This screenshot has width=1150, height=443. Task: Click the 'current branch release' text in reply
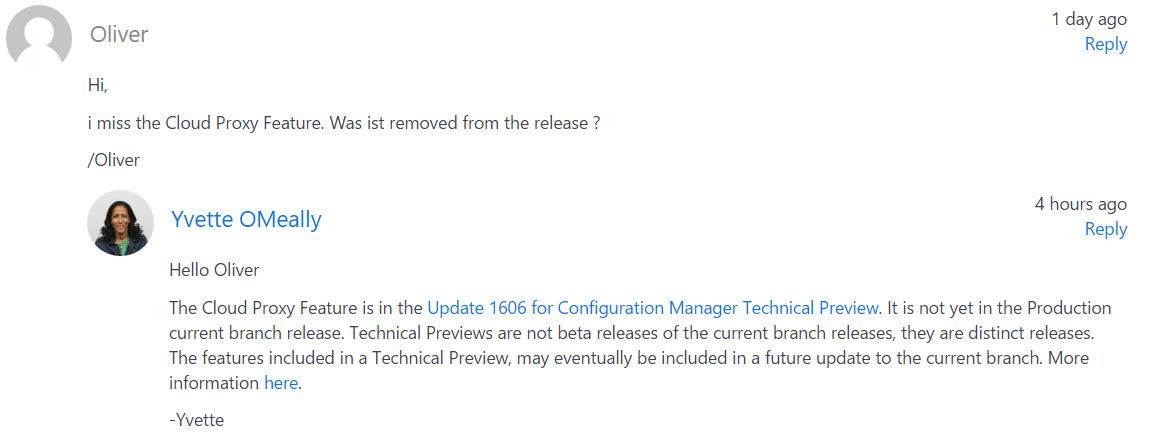coord(256,332)
